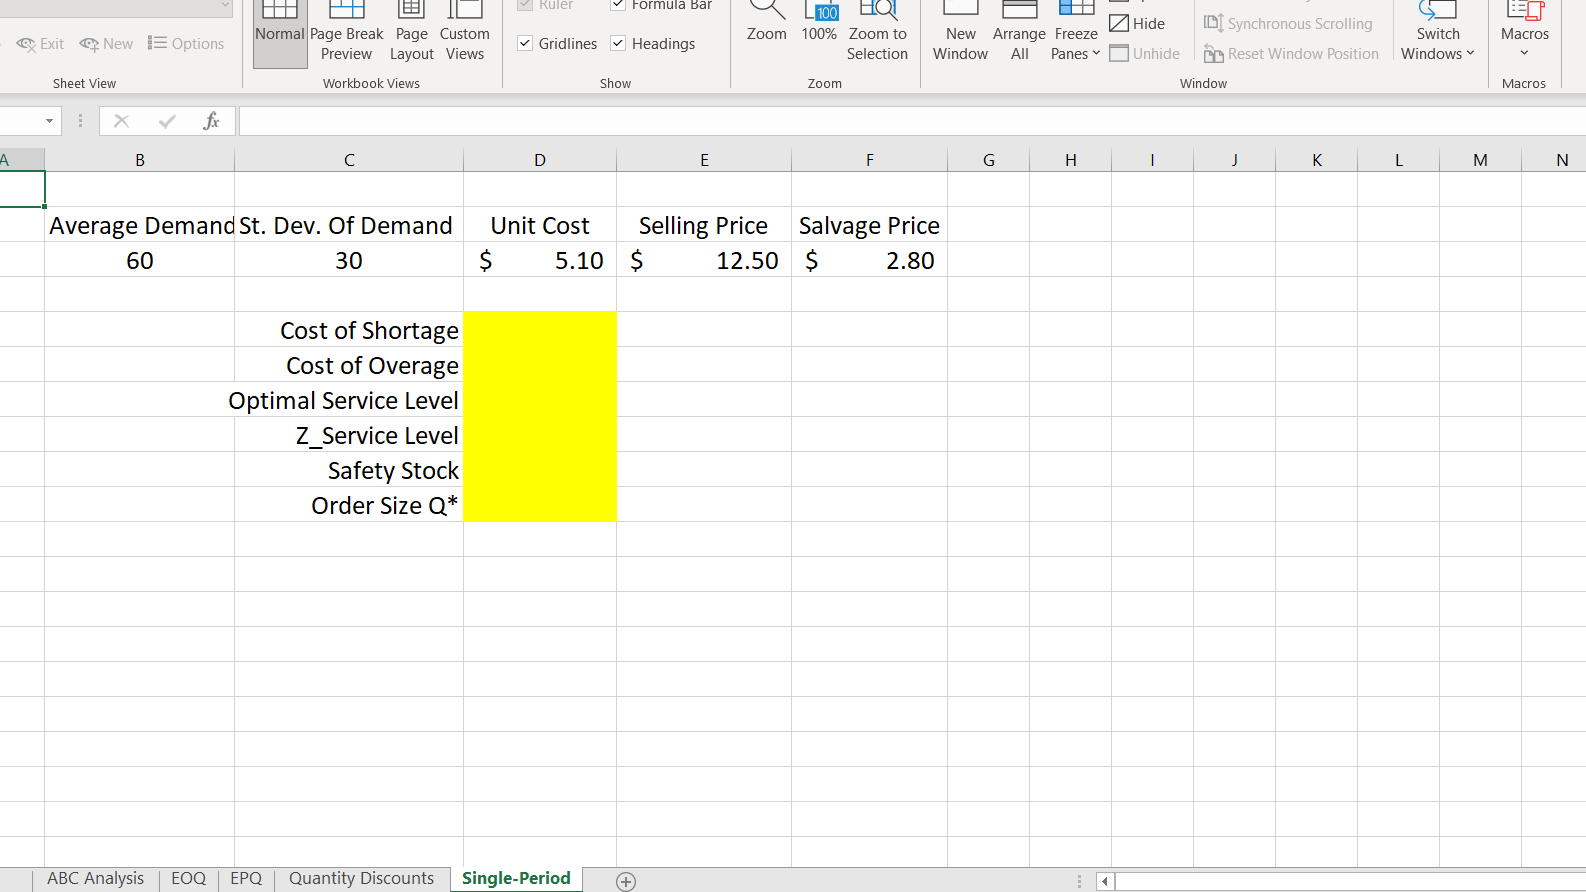The image size is (1586, 892).
Task: Select yellow cell next to Cost of Overage
Action: pyautogui.click(x=540, y=364)
